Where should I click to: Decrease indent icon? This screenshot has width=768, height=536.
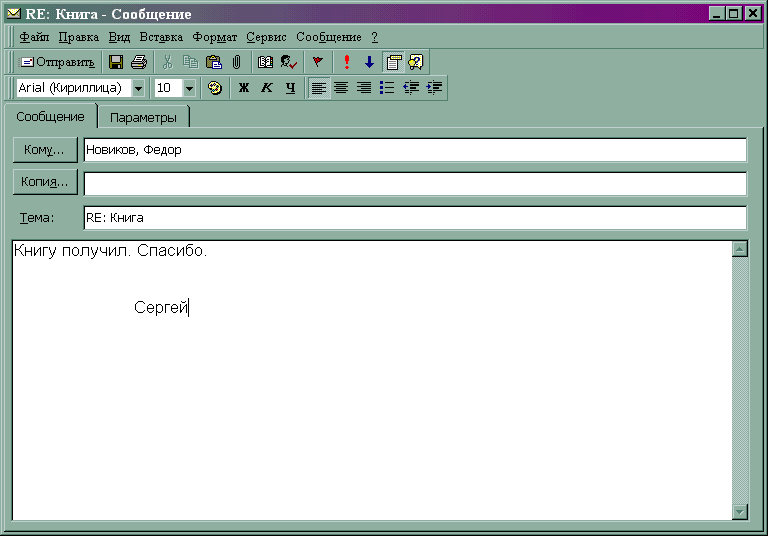(410, 88)
